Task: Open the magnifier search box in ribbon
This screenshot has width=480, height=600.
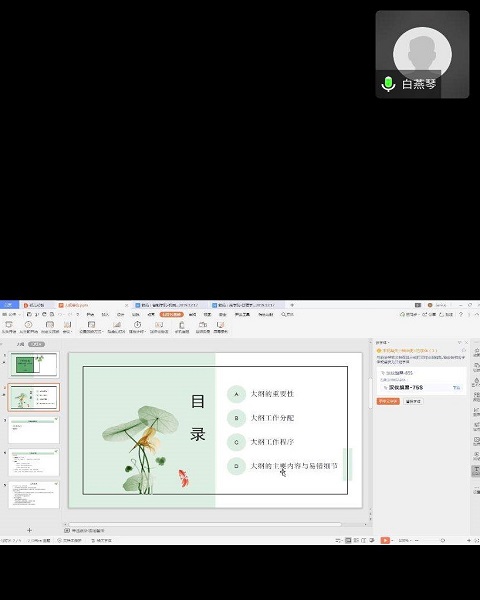Action: 287,314
